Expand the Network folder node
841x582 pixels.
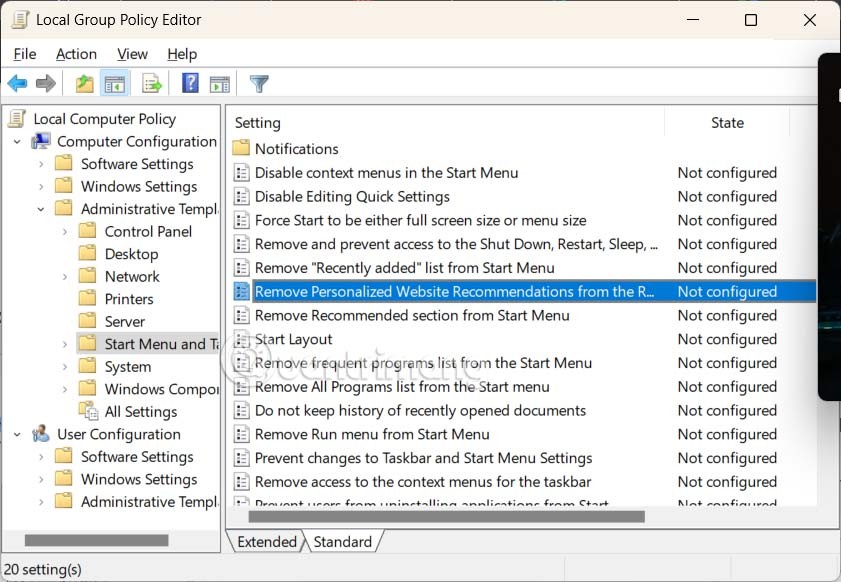pos(65,277)
